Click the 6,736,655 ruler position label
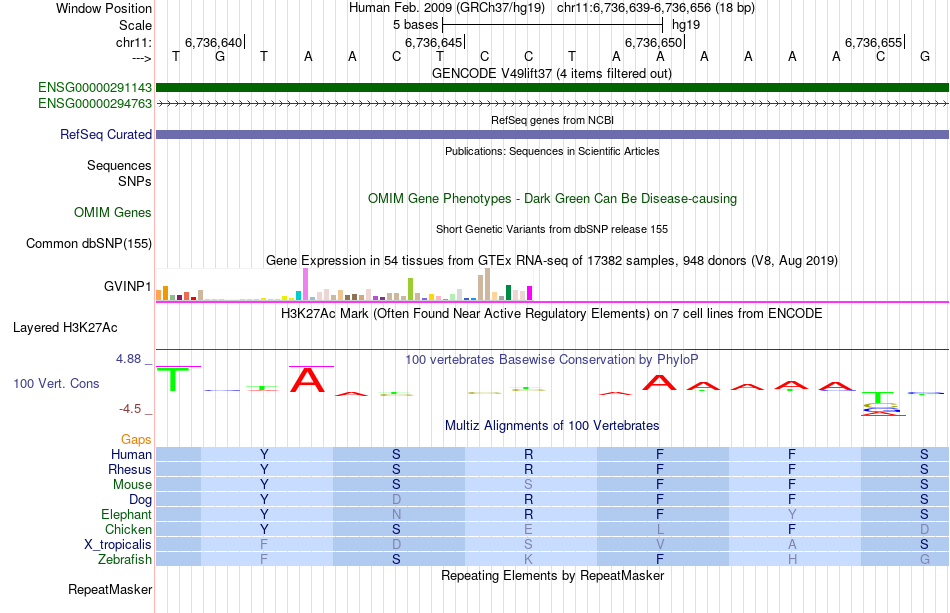The width and height of the screenshot is (950, 613). coord(873,42)
